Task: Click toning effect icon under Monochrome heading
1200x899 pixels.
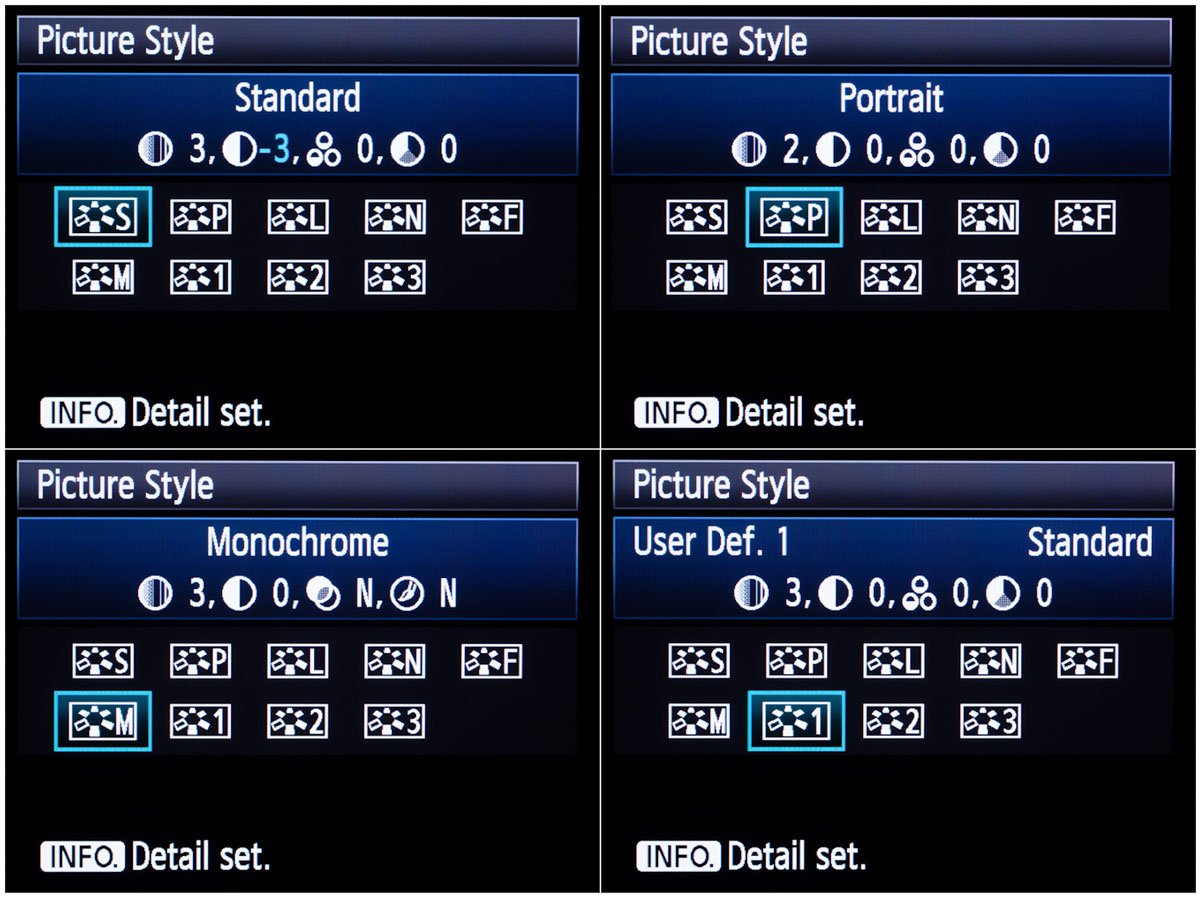Action: (408, 594)
